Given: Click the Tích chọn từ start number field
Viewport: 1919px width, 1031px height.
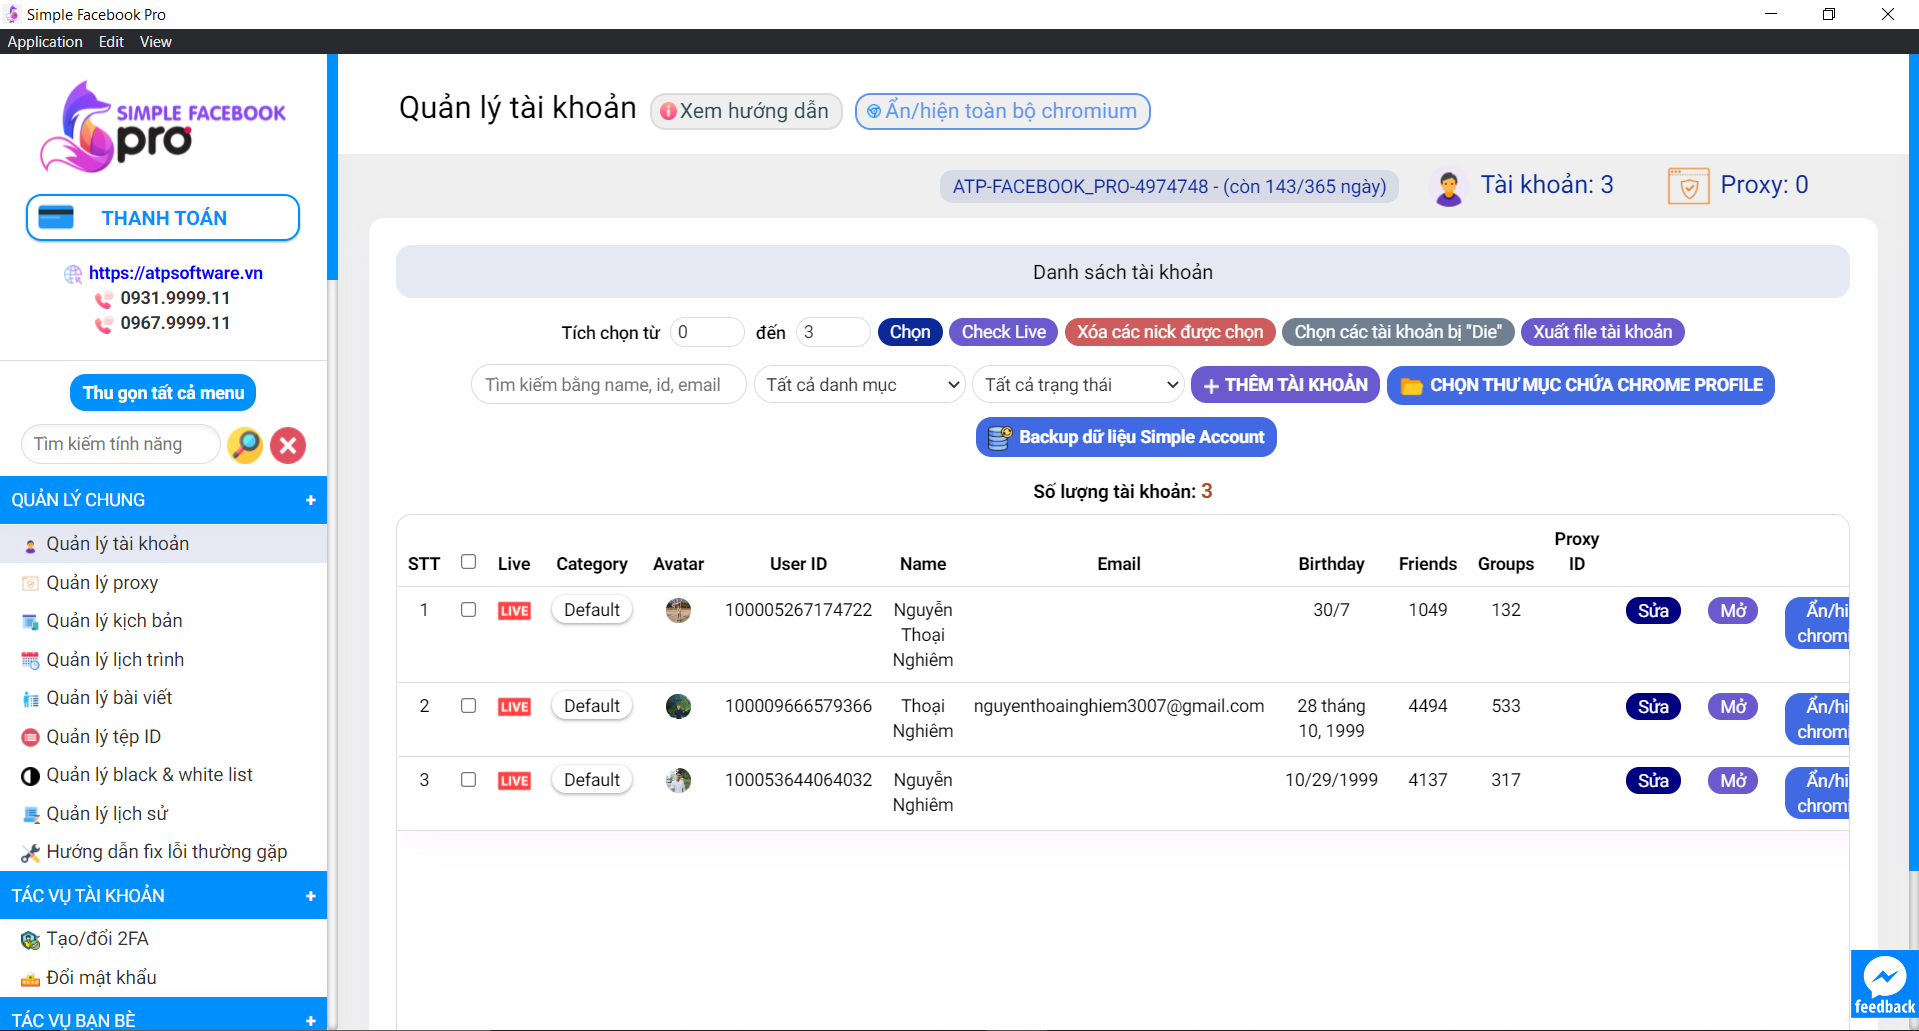Looking at the screenshot, I should click(706, 332).
